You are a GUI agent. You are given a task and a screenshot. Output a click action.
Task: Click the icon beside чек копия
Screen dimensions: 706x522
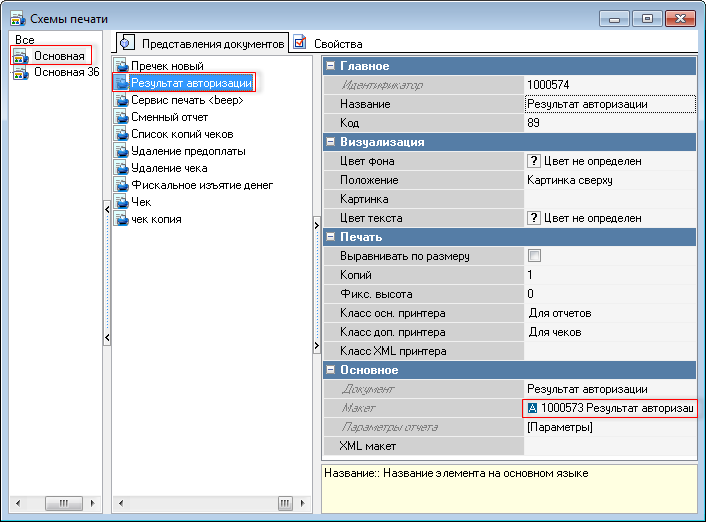tap(122, 219)
